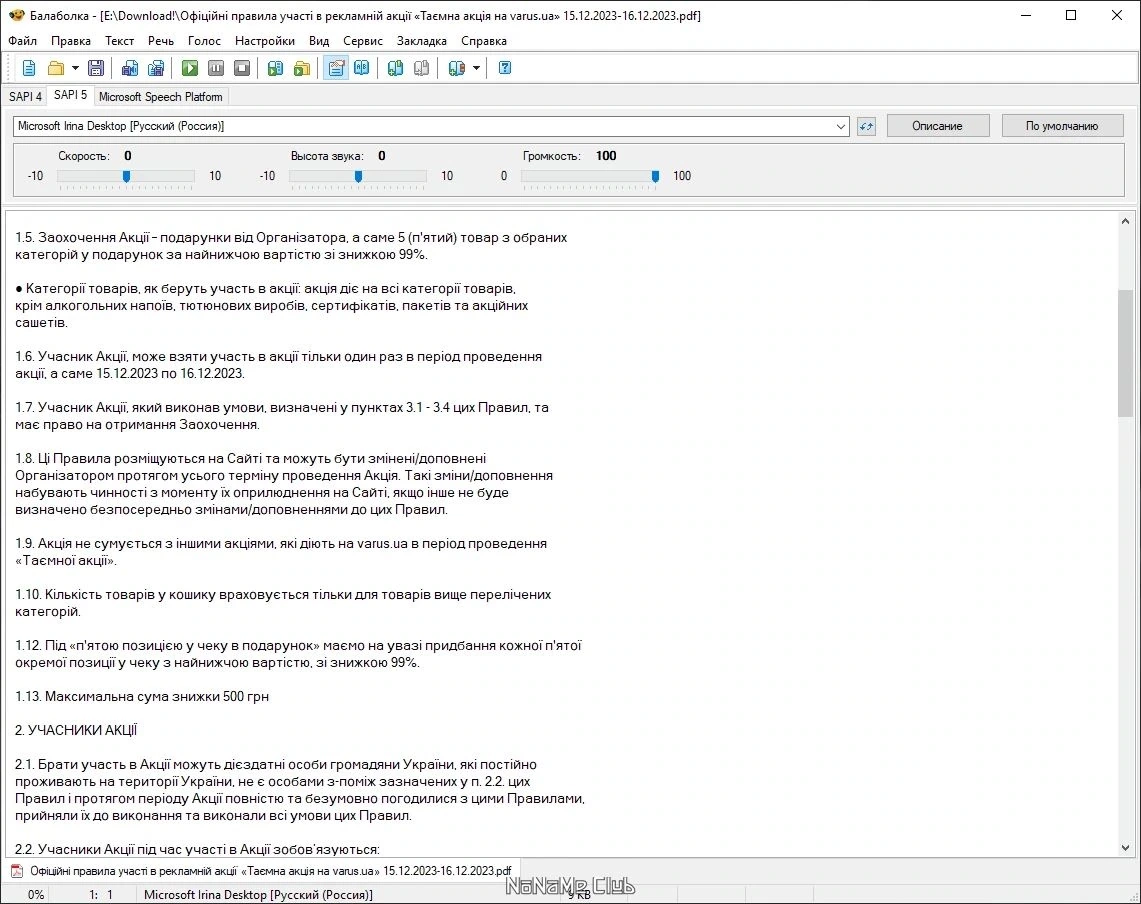The image size is (1141, 904).
Task: Open the Закладка menu
Action: click(x=421, y=41)
